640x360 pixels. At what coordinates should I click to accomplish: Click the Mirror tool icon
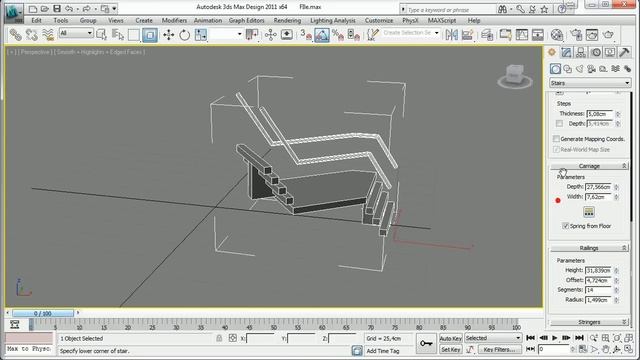point(451,35)
